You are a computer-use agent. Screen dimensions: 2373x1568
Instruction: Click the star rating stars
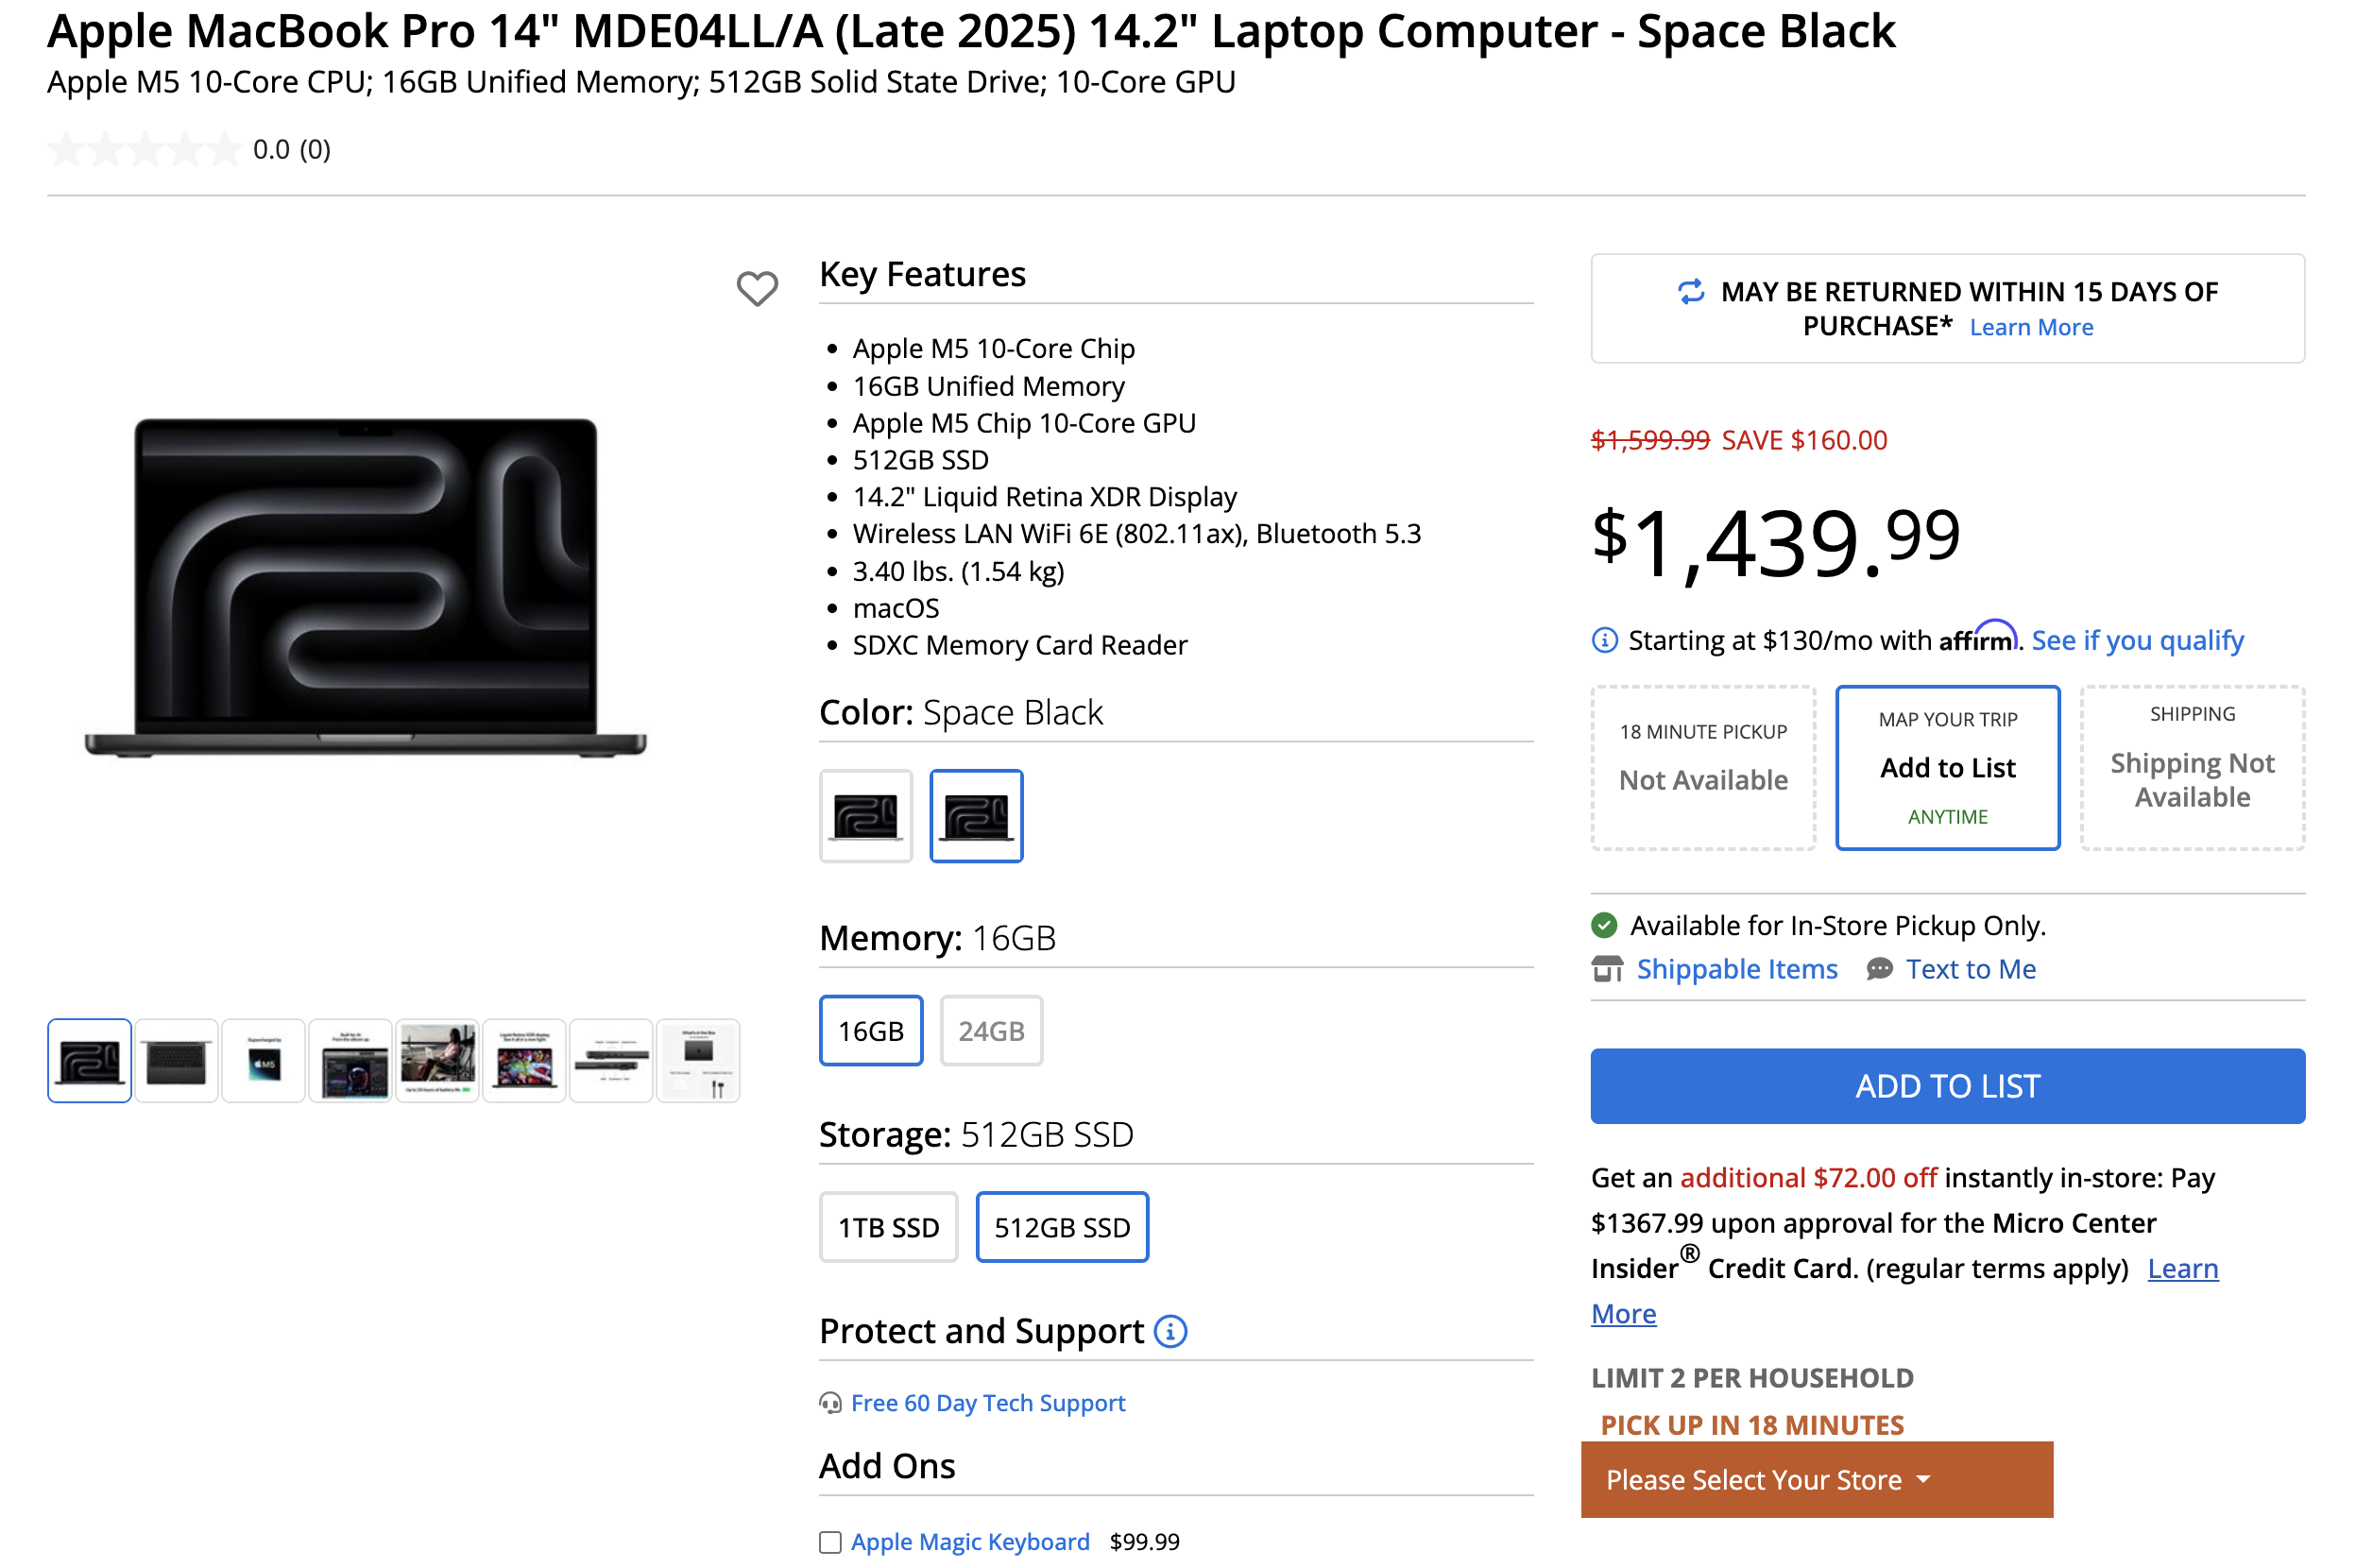(x=145, y=147)
